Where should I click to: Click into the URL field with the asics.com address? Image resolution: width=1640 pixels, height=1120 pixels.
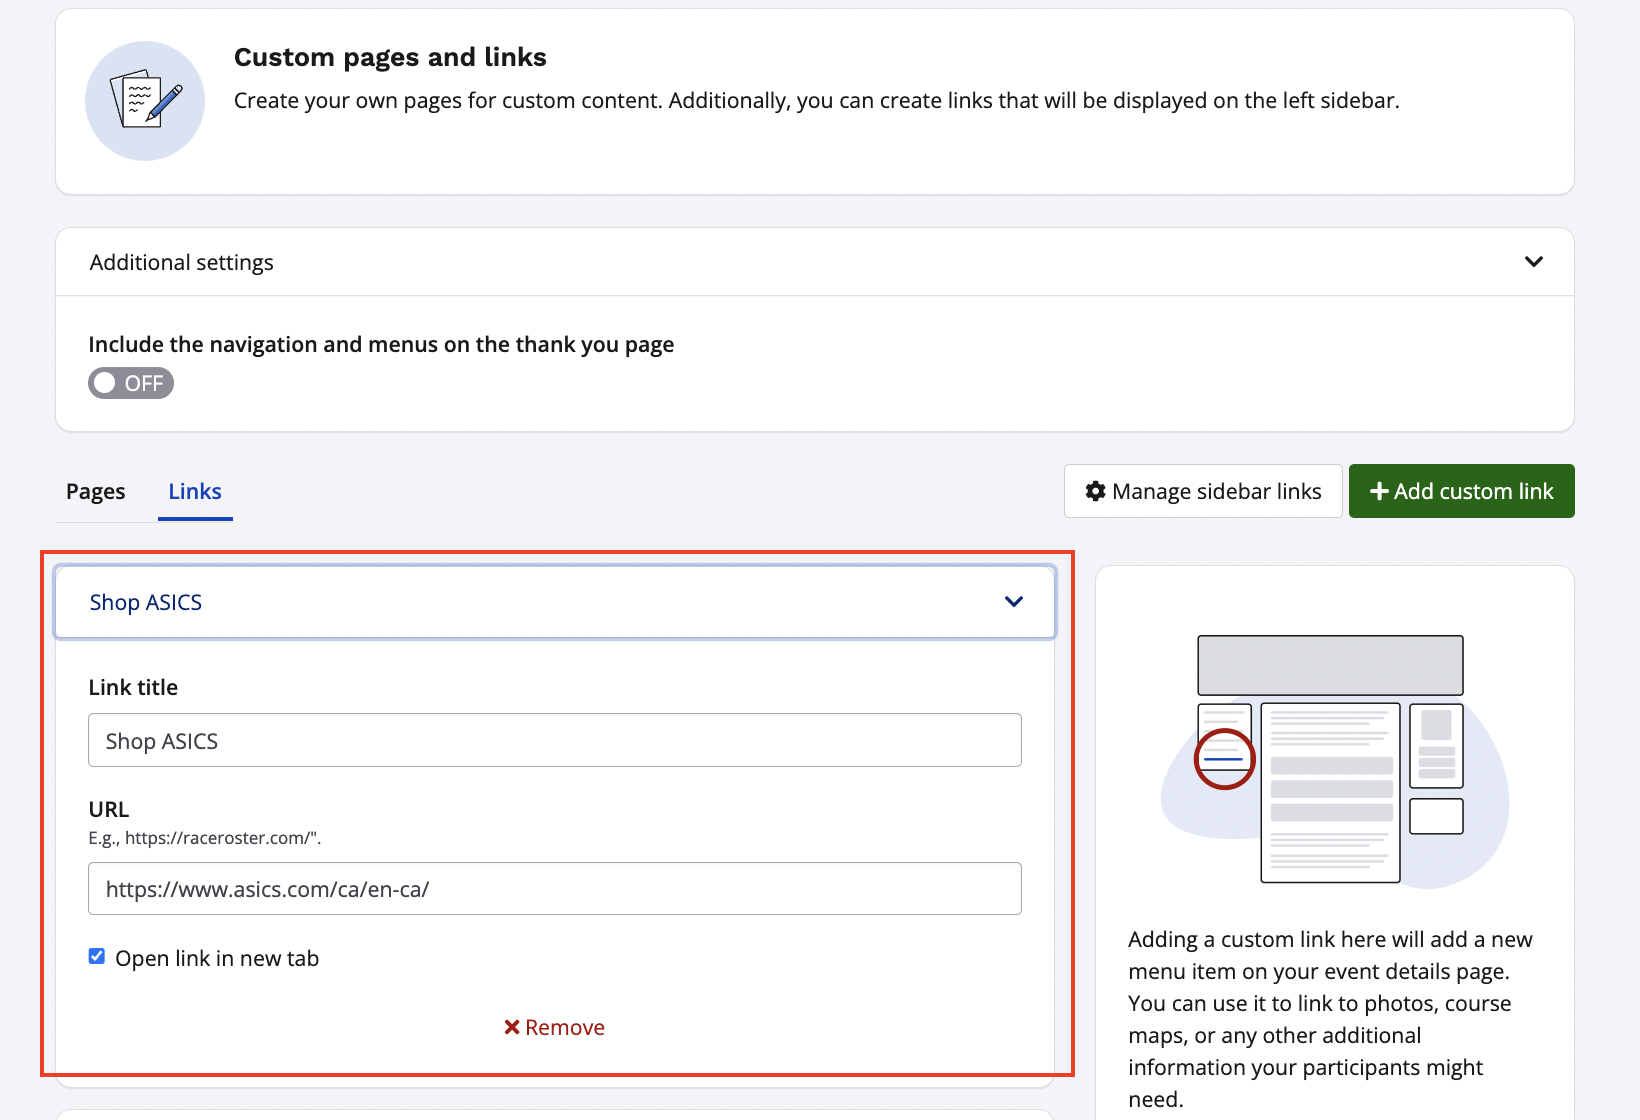[555, 889]
